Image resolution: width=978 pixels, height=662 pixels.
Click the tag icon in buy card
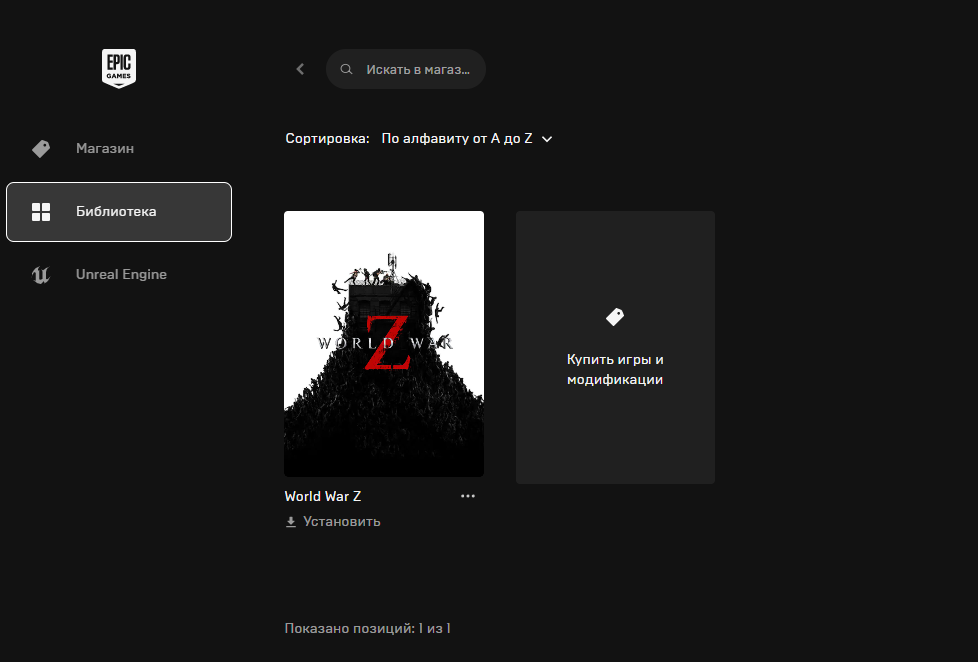tap(615, 317)
